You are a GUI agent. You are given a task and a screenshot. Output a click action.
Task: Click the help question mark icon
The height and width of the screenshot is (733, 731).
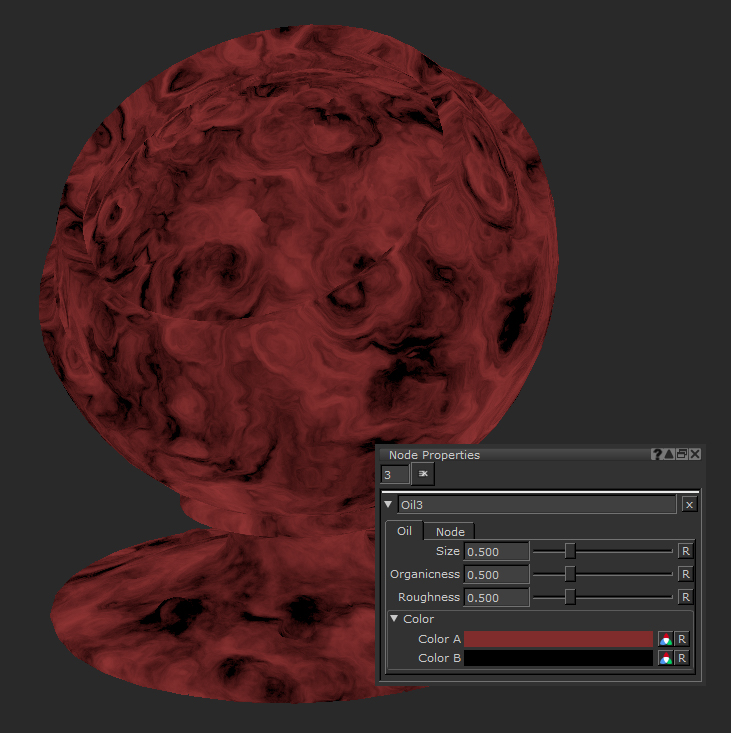[x=657, y=454]
